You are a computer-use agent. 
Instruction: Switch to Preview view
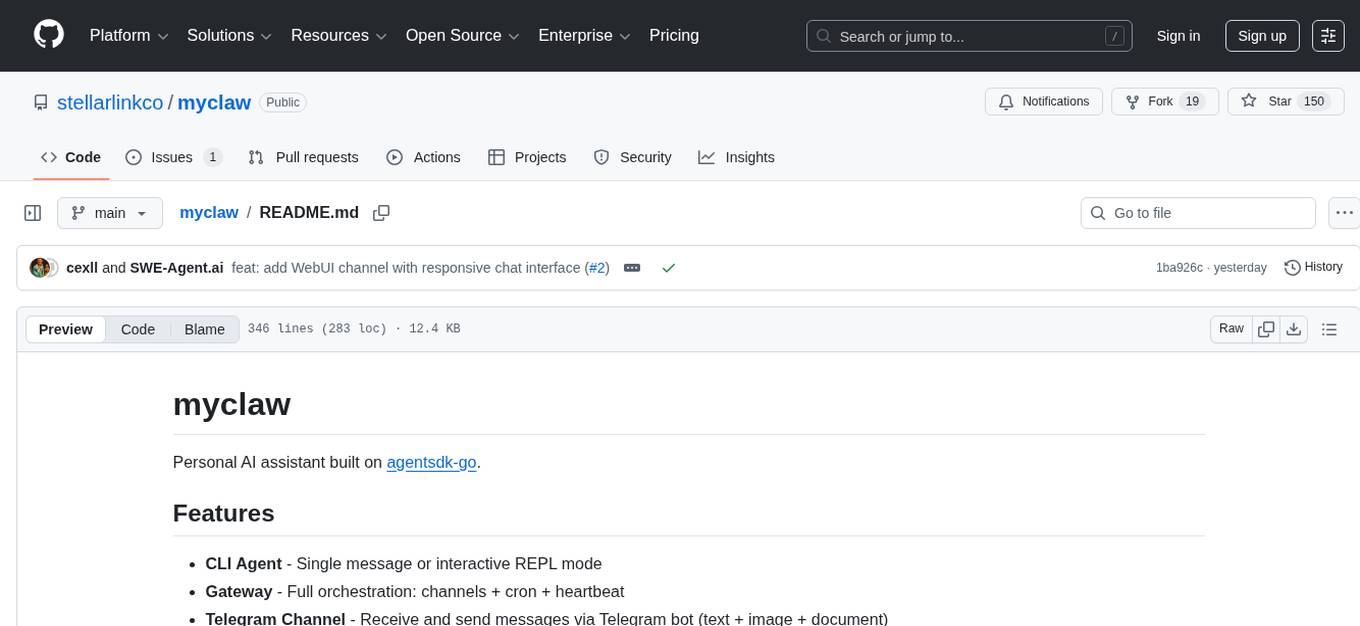(66, 329)
